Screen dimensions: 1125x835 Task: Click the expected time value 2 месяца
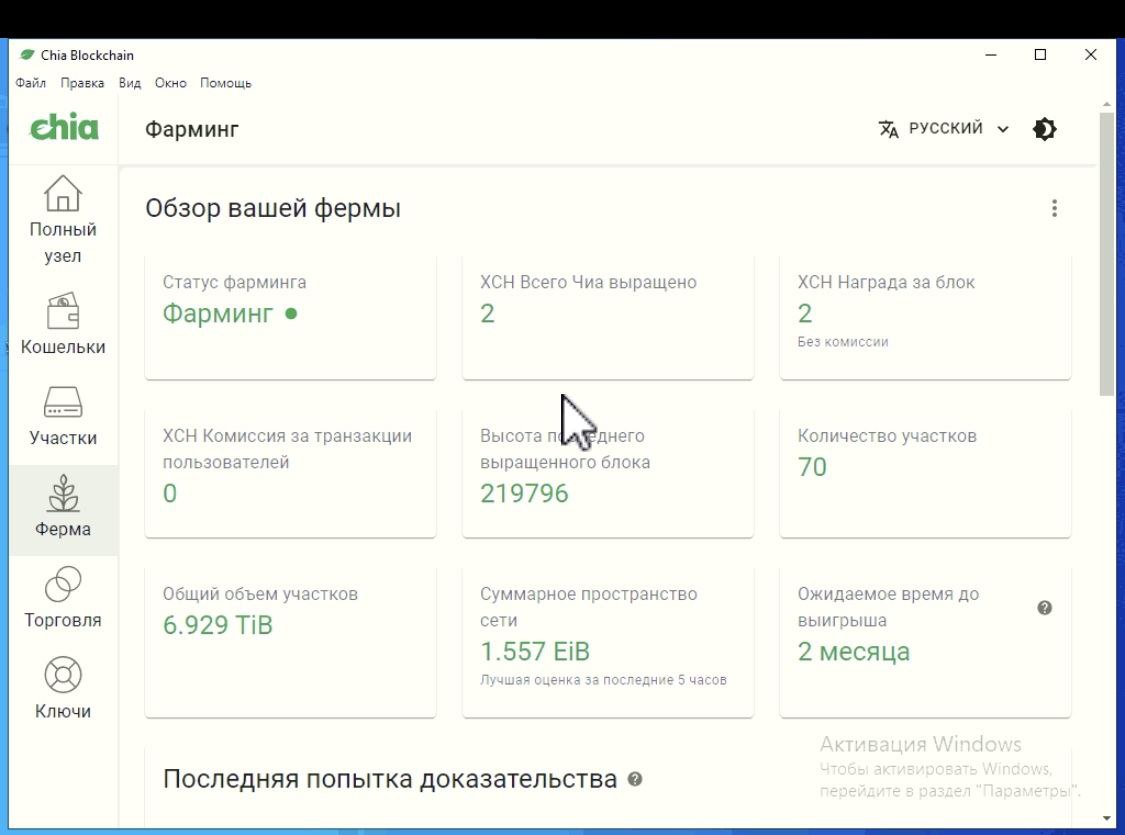coord(854,651)
